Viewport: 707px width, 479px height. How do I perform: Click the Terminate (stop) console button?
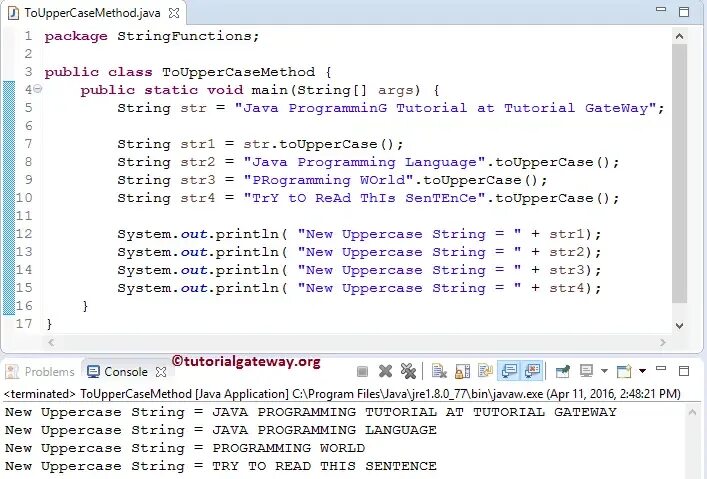362,372
